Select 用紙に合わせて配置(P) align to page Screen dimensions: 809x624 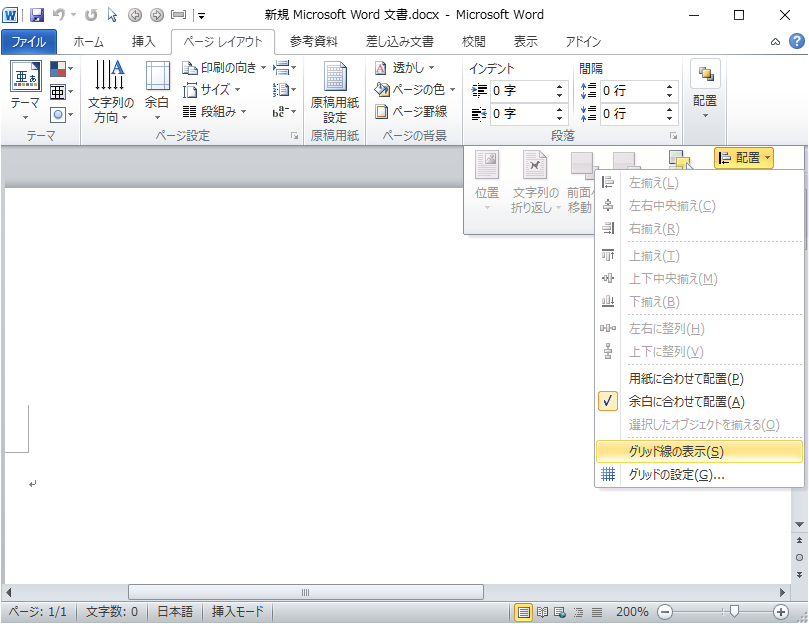point(700,379)
